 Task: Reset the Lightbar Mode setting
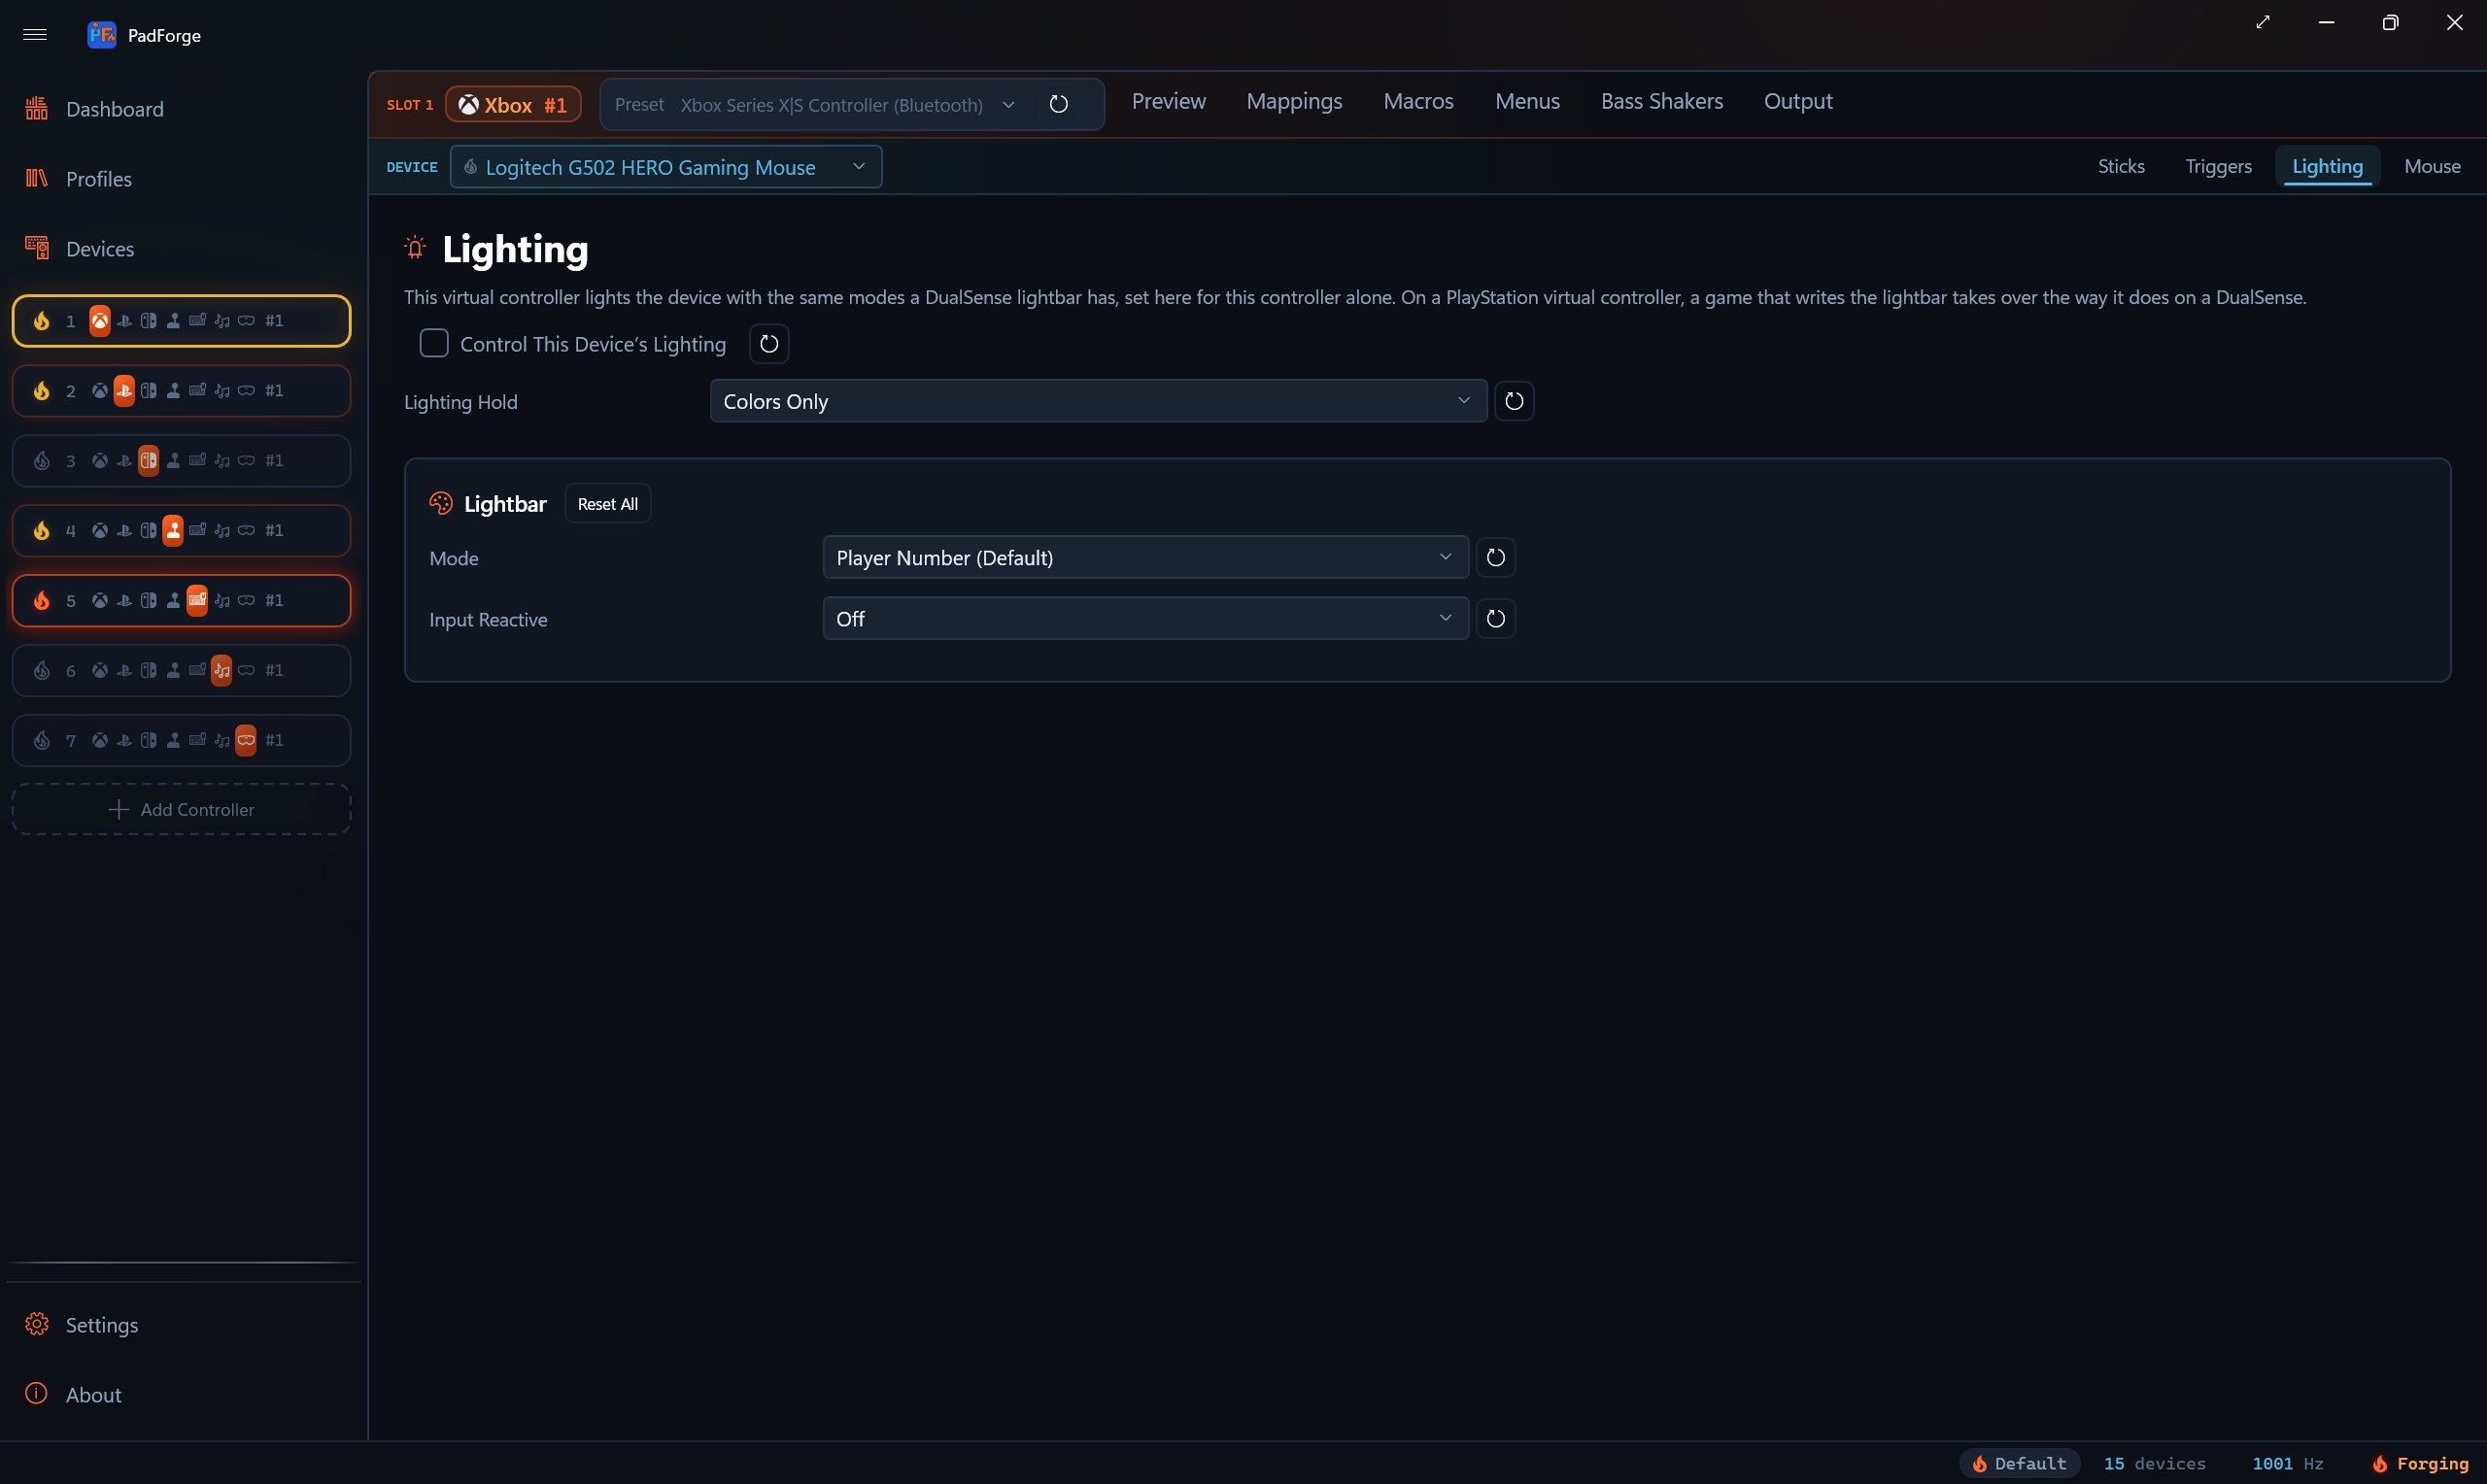tap(1495, 558)
